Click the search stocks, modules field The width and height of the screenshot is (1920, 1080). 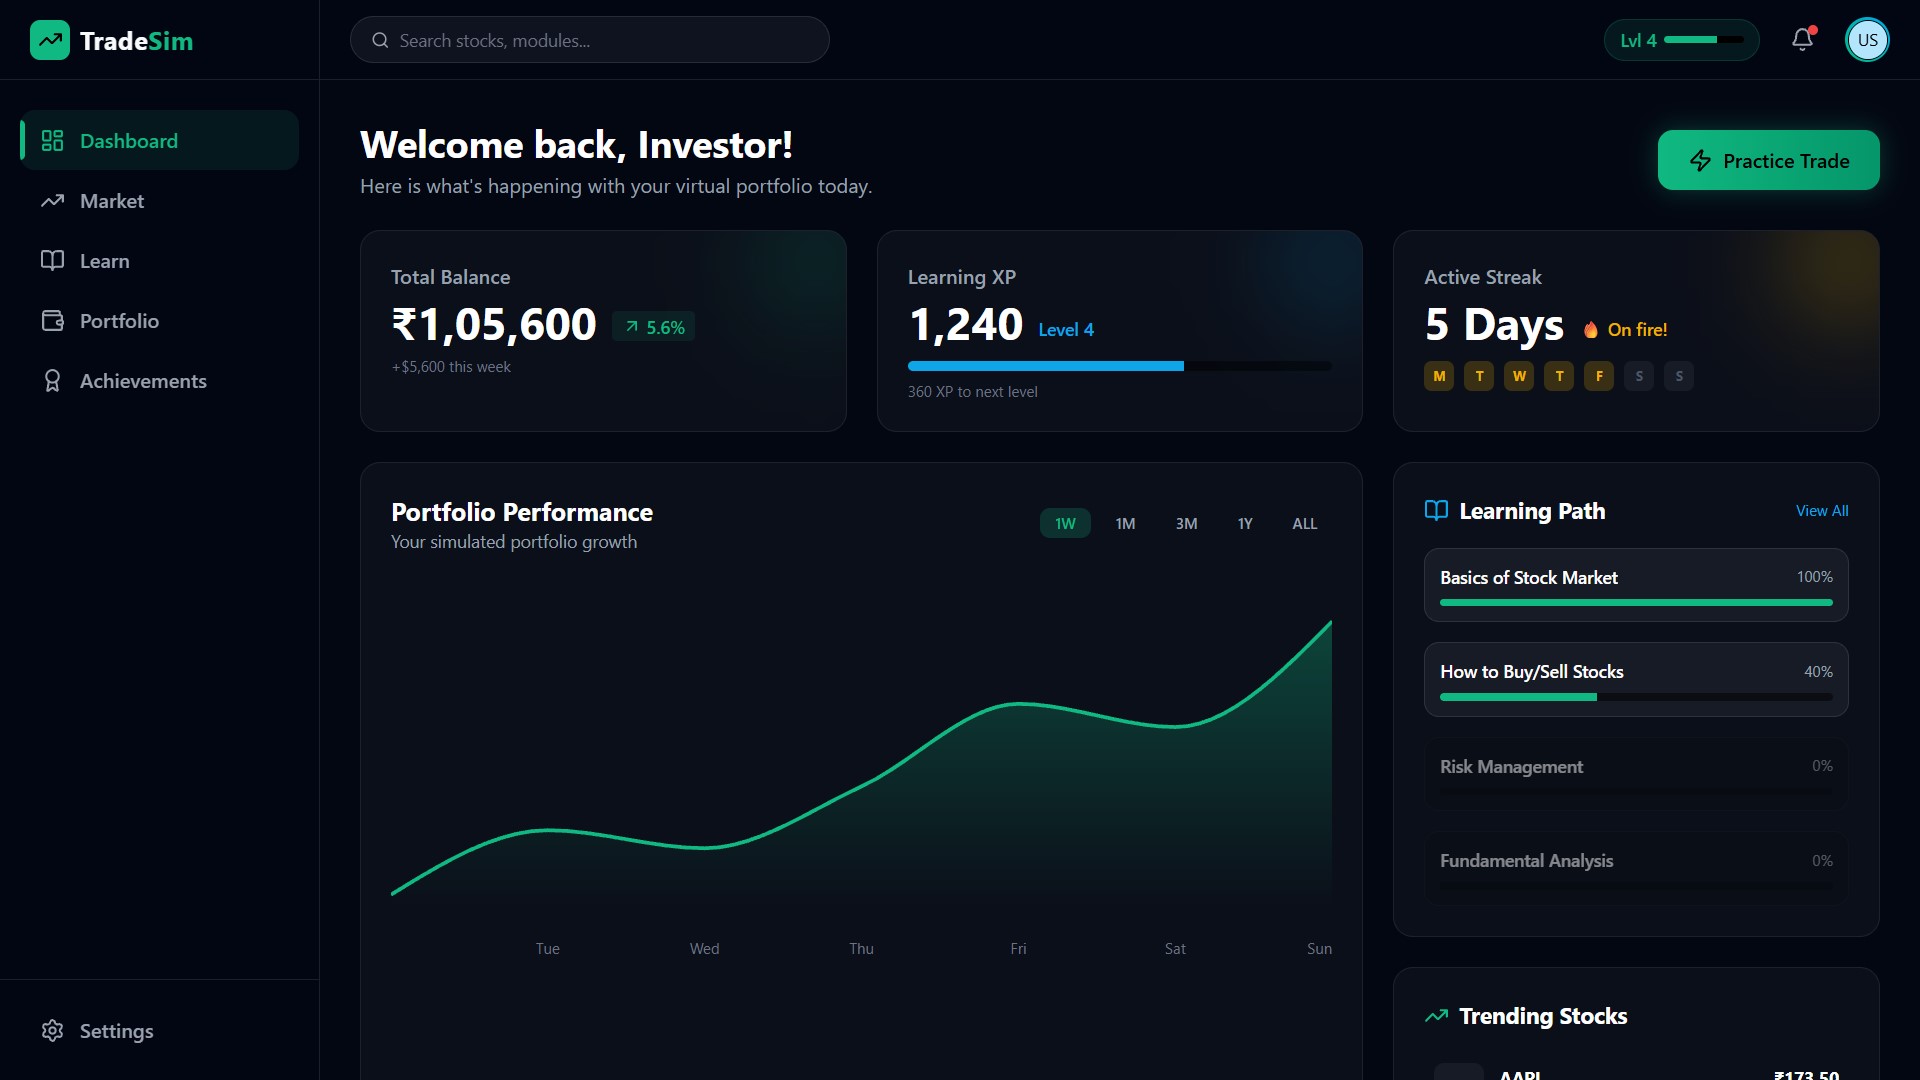[x=590, y=40]
